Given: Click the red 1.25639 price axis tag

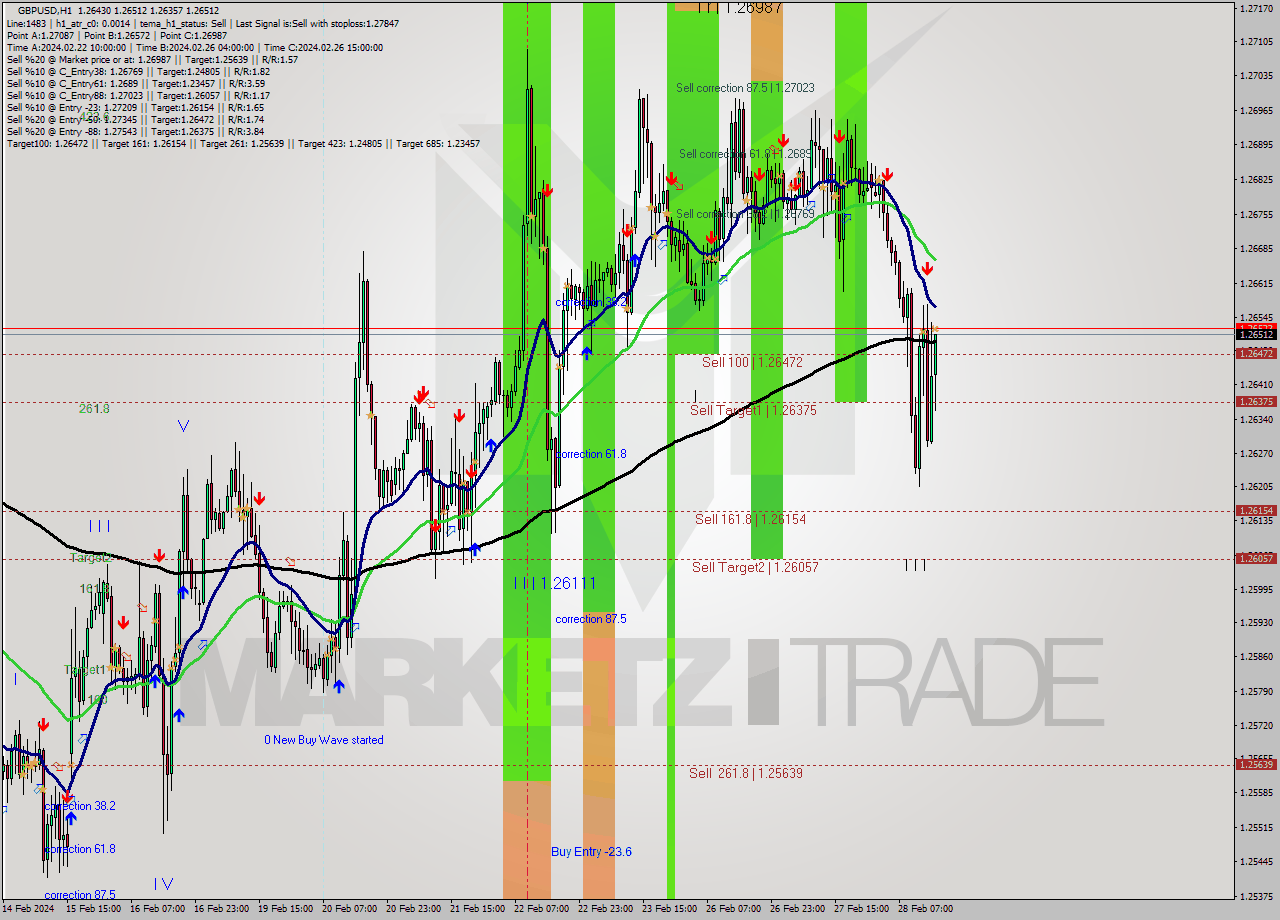Looking at the screenshot, I should 1256,765.
